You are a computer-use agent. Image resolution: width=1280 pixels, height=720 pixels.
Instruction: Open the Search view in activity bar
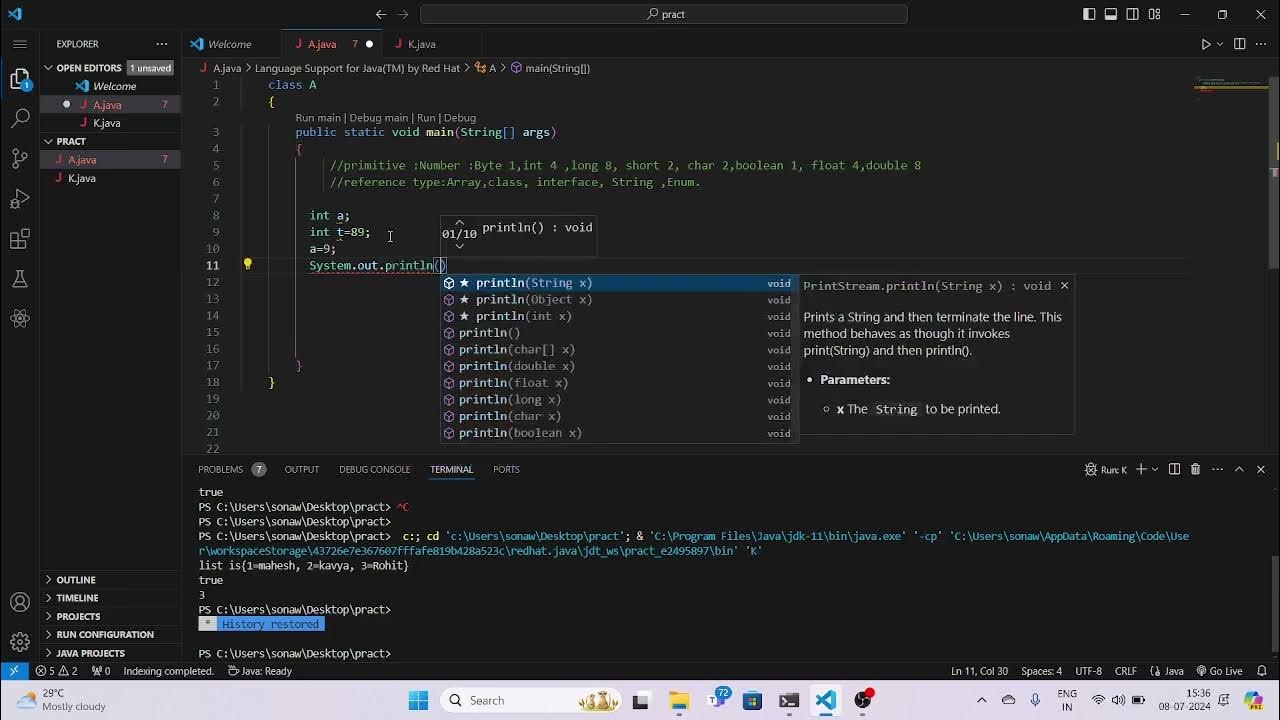pos(20,118)
